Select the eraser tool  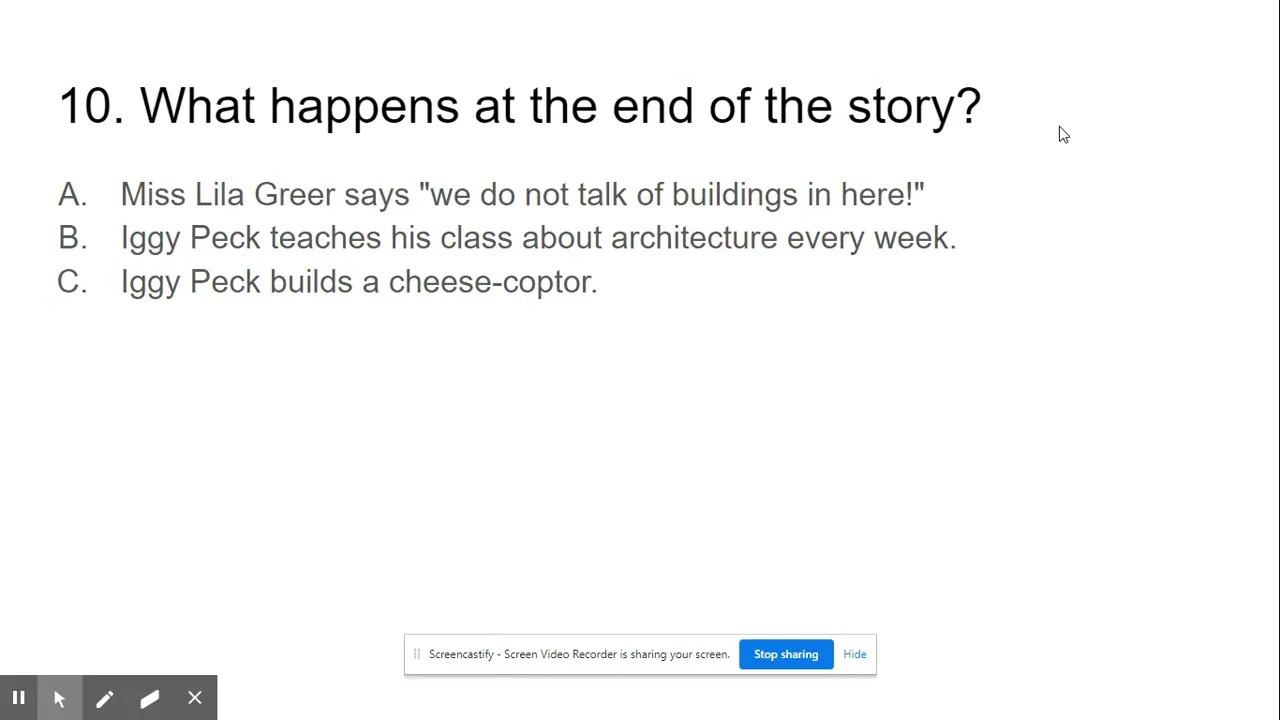pyautogui.click(x=149, y=698)
